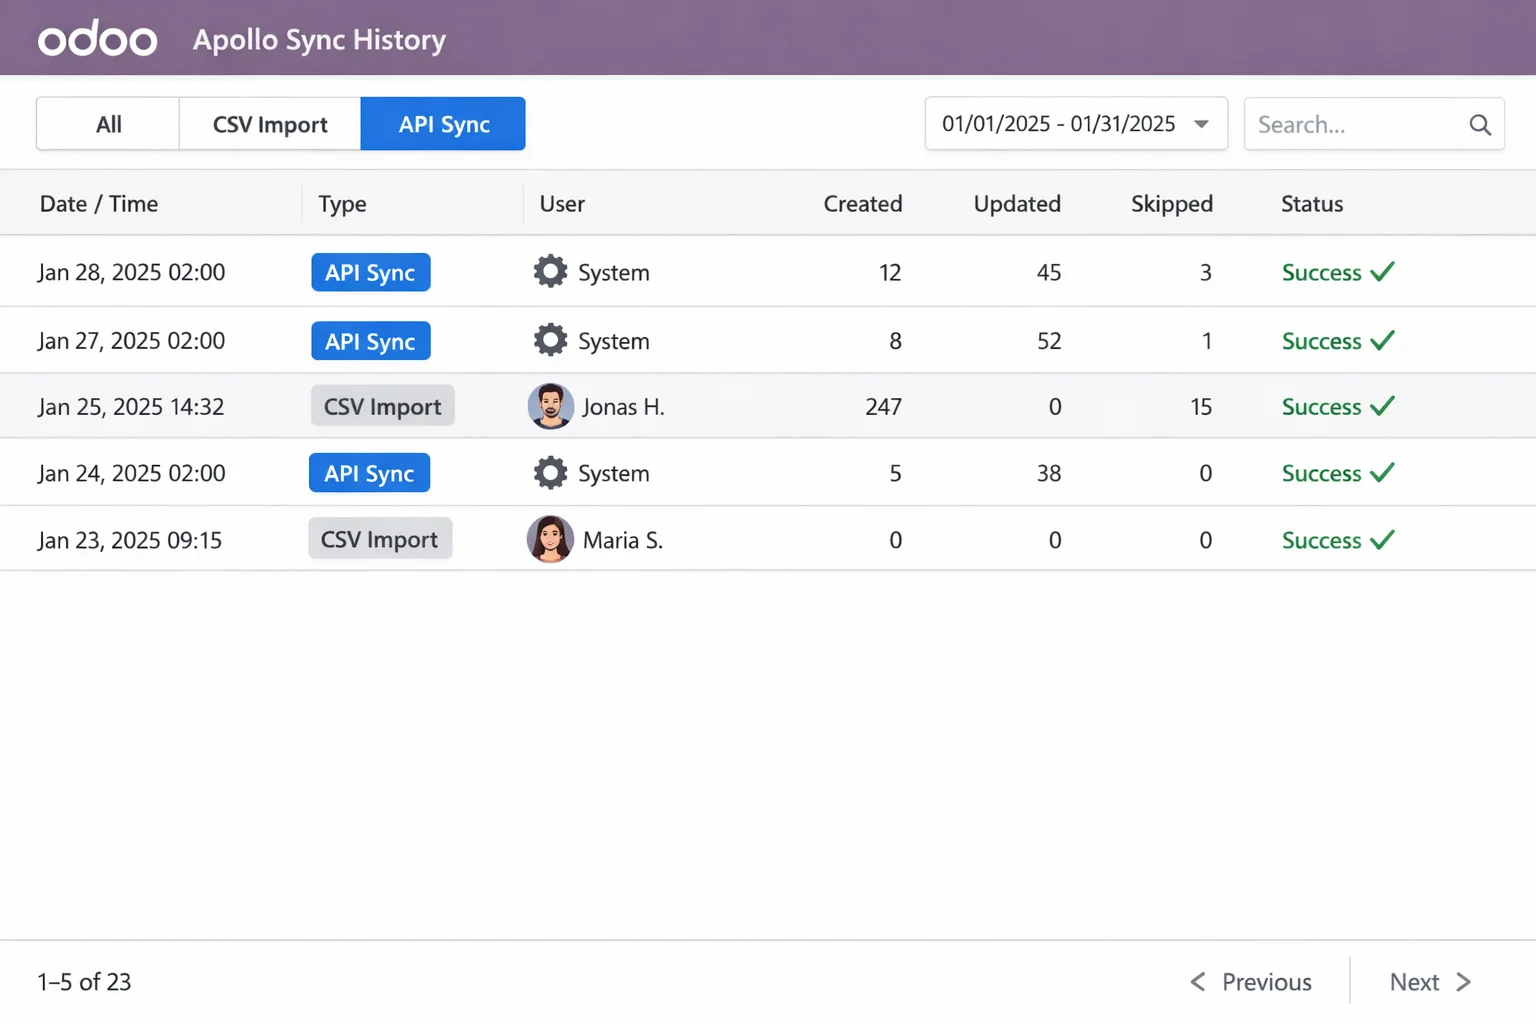Click the Success status text for Jan 25
This screenshot has height=1024, width=1536.
[1321, 407]
